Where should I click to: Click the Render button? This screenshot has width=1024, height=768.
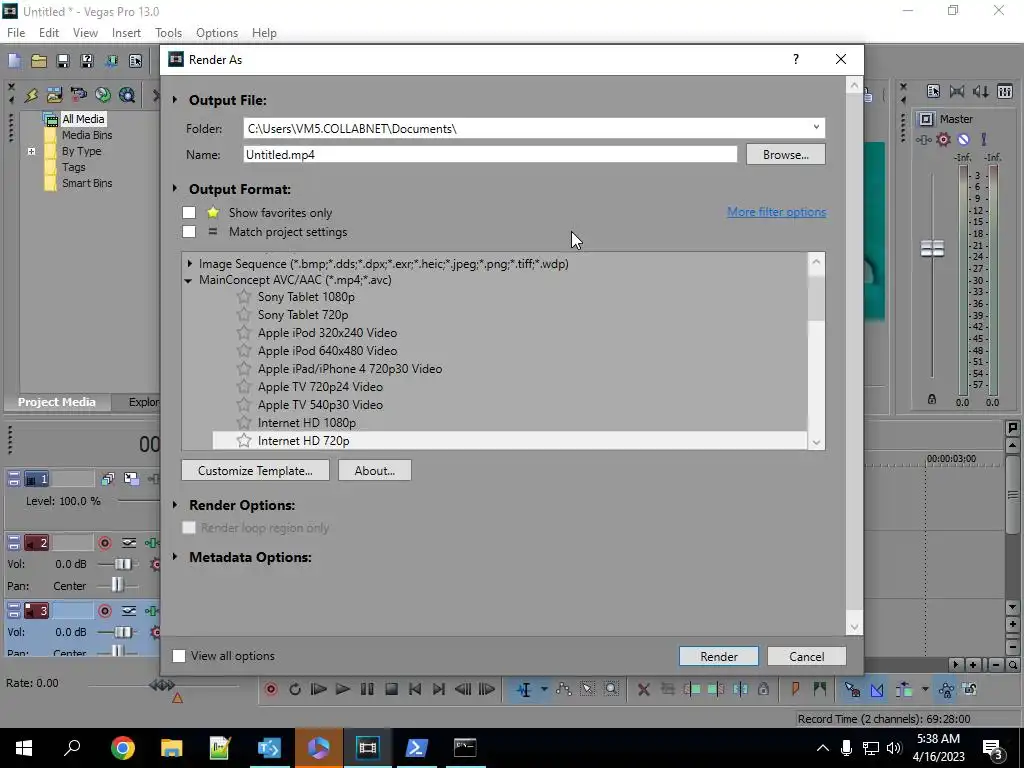tap(719, 656)
